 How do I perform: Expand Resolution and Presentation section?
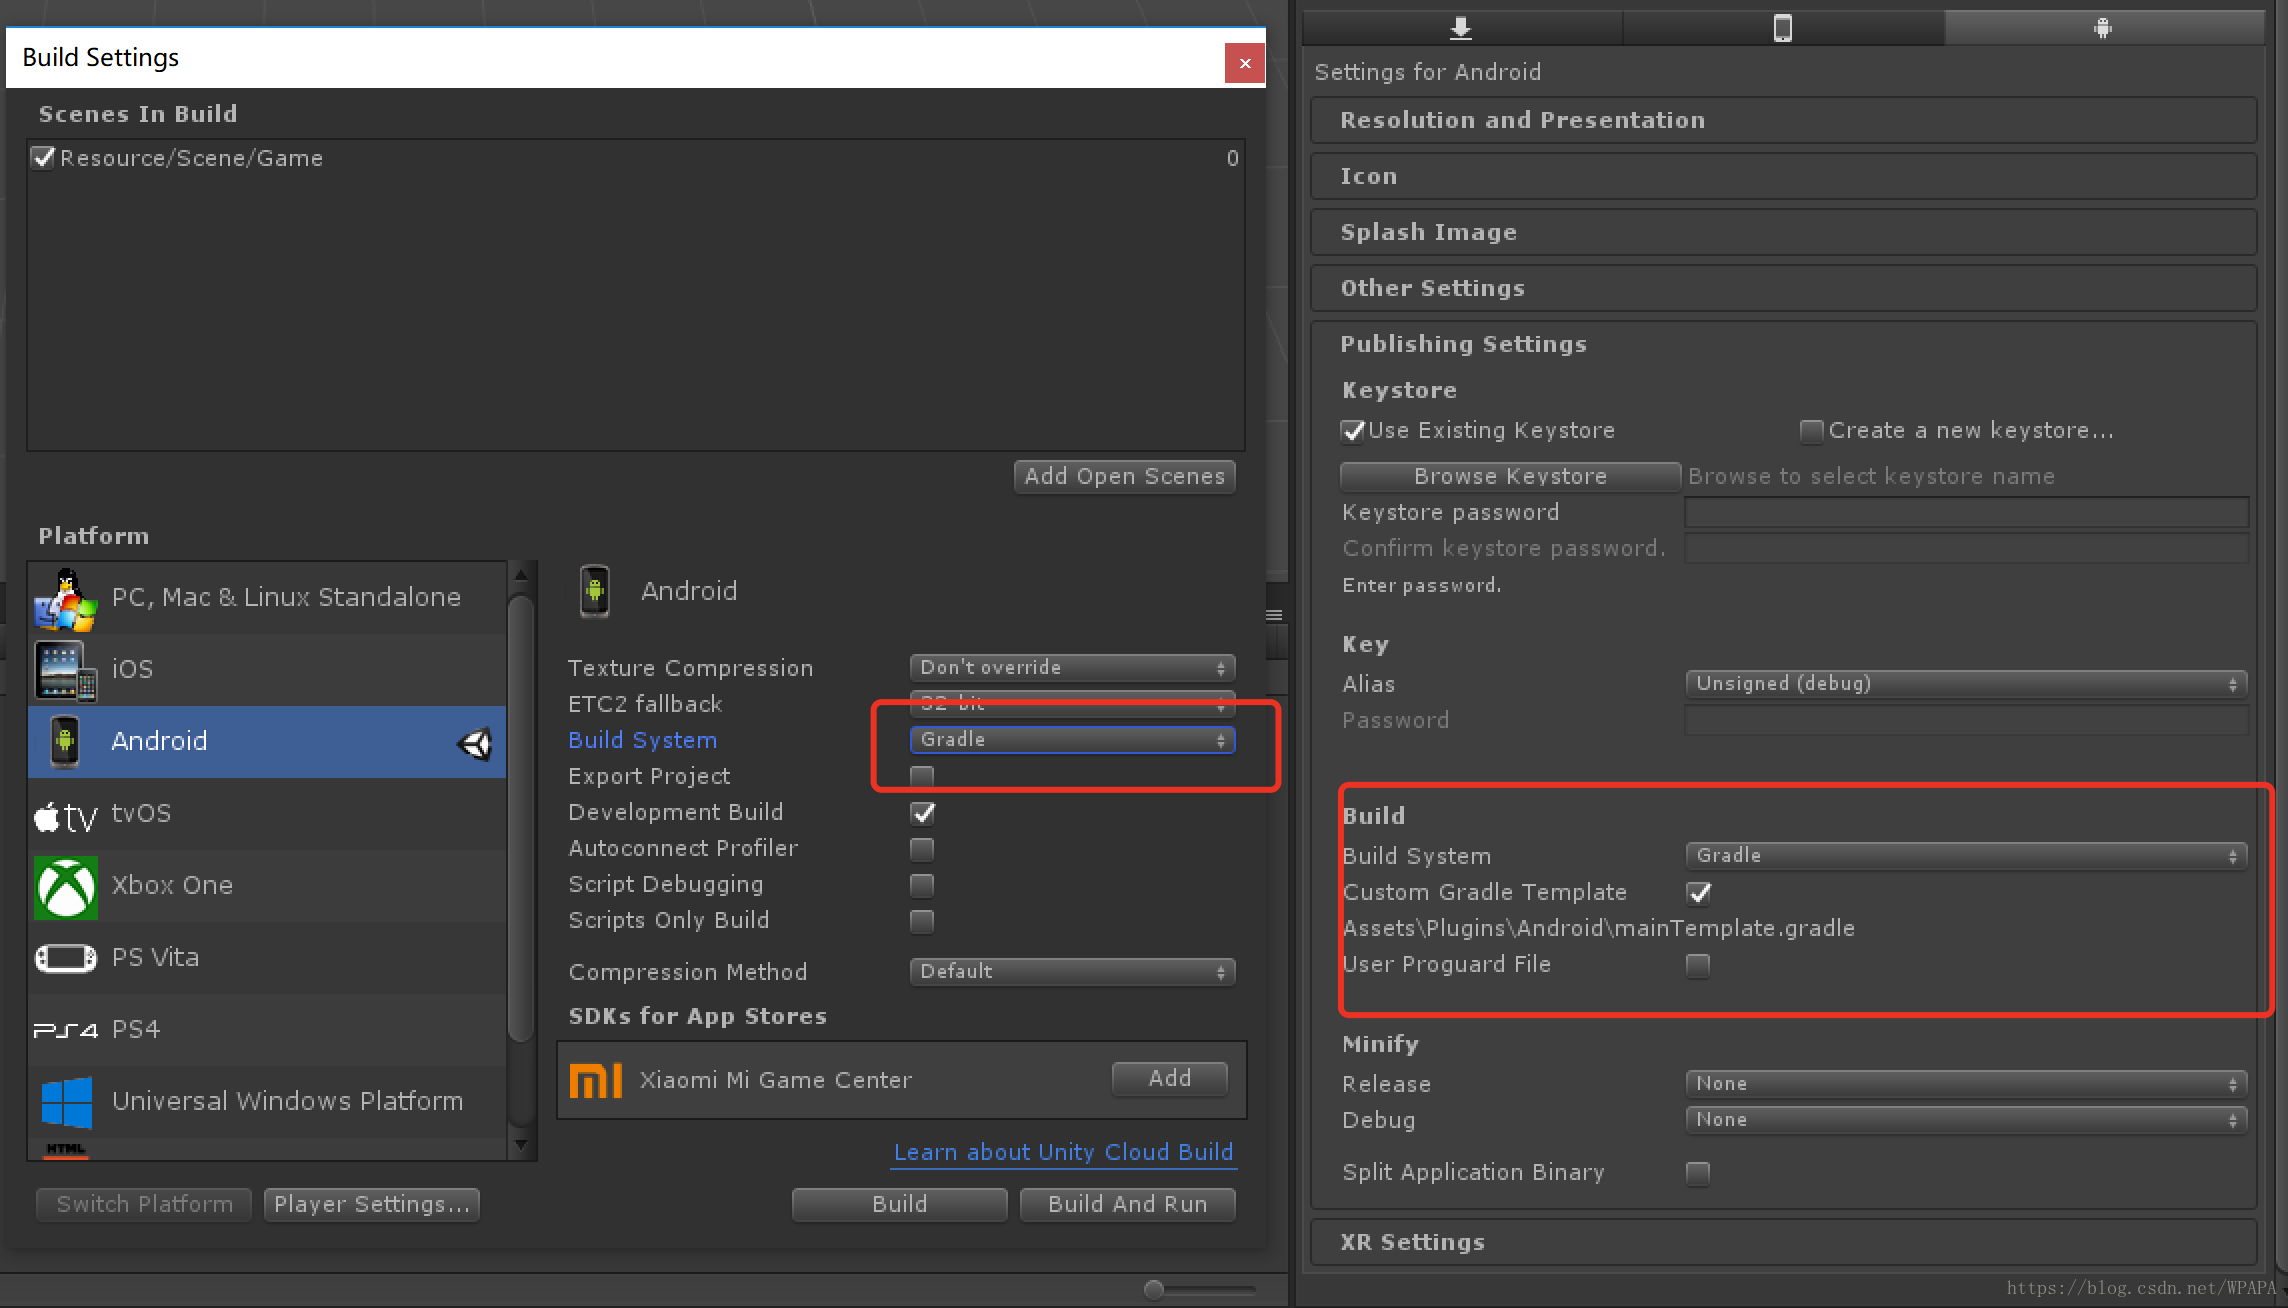1783,120
